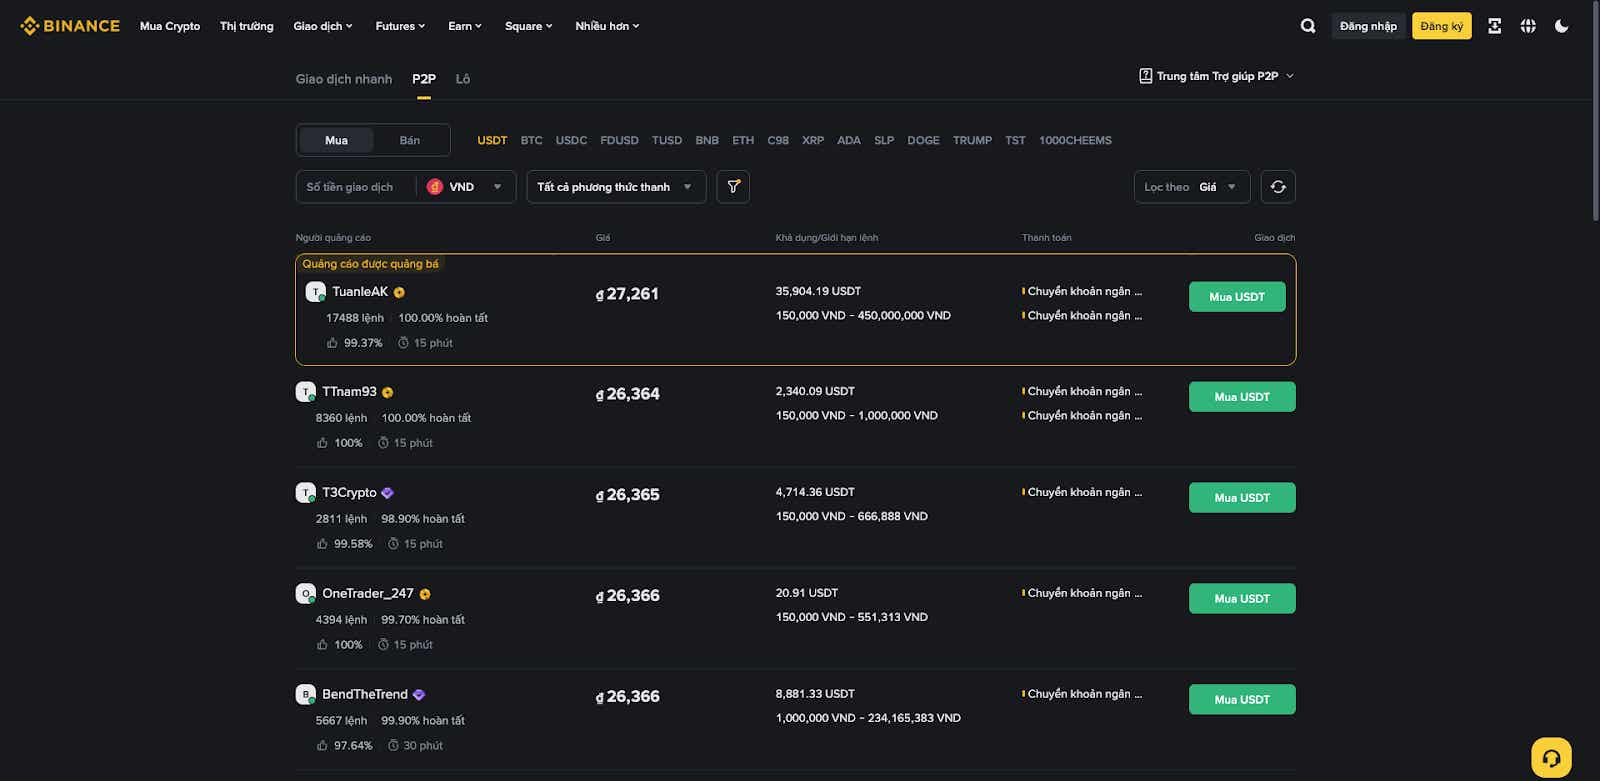Expand the Nhiều hơn menu

tap(607, 26)
